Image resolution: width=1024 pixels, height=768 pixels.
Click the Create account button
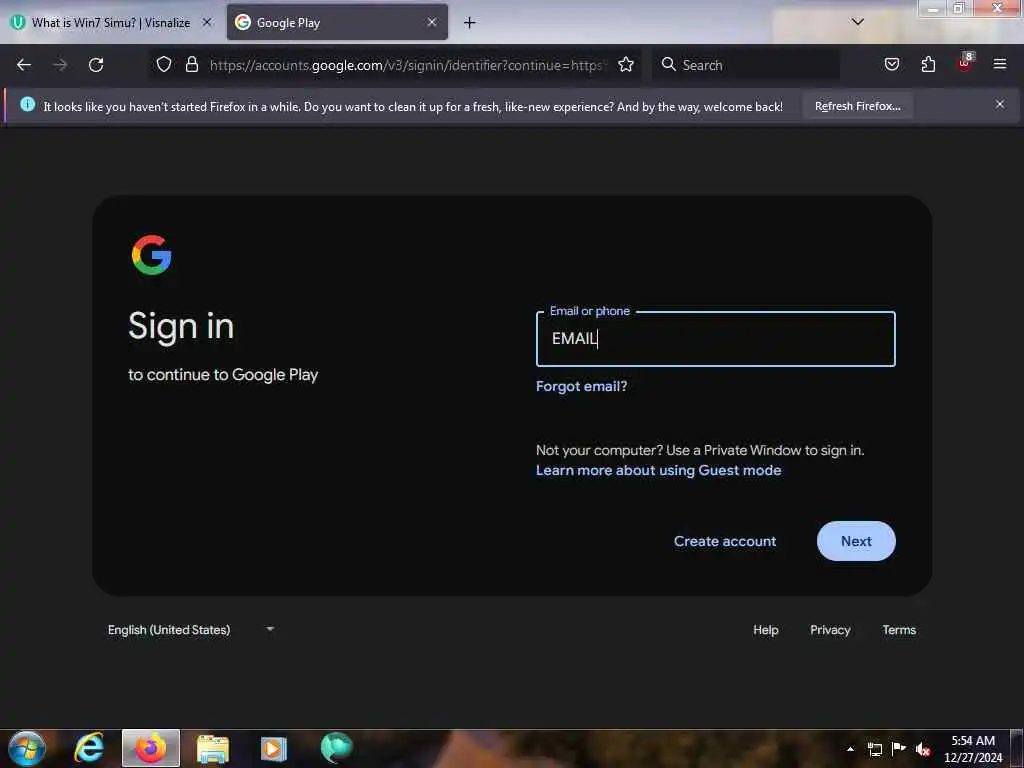(725, 541)
